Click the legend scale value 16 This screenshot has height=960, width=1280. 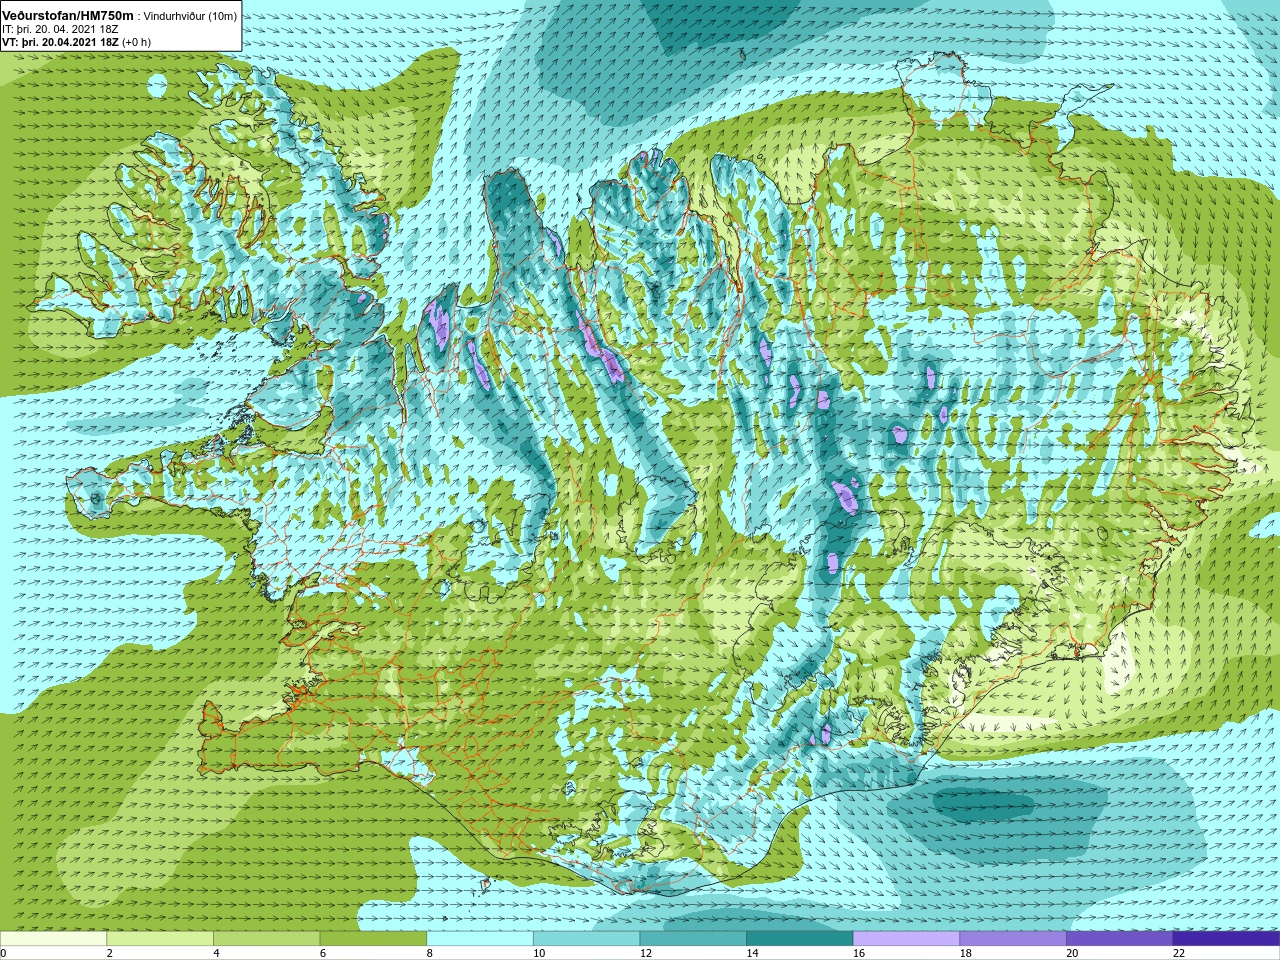point(859,953)
